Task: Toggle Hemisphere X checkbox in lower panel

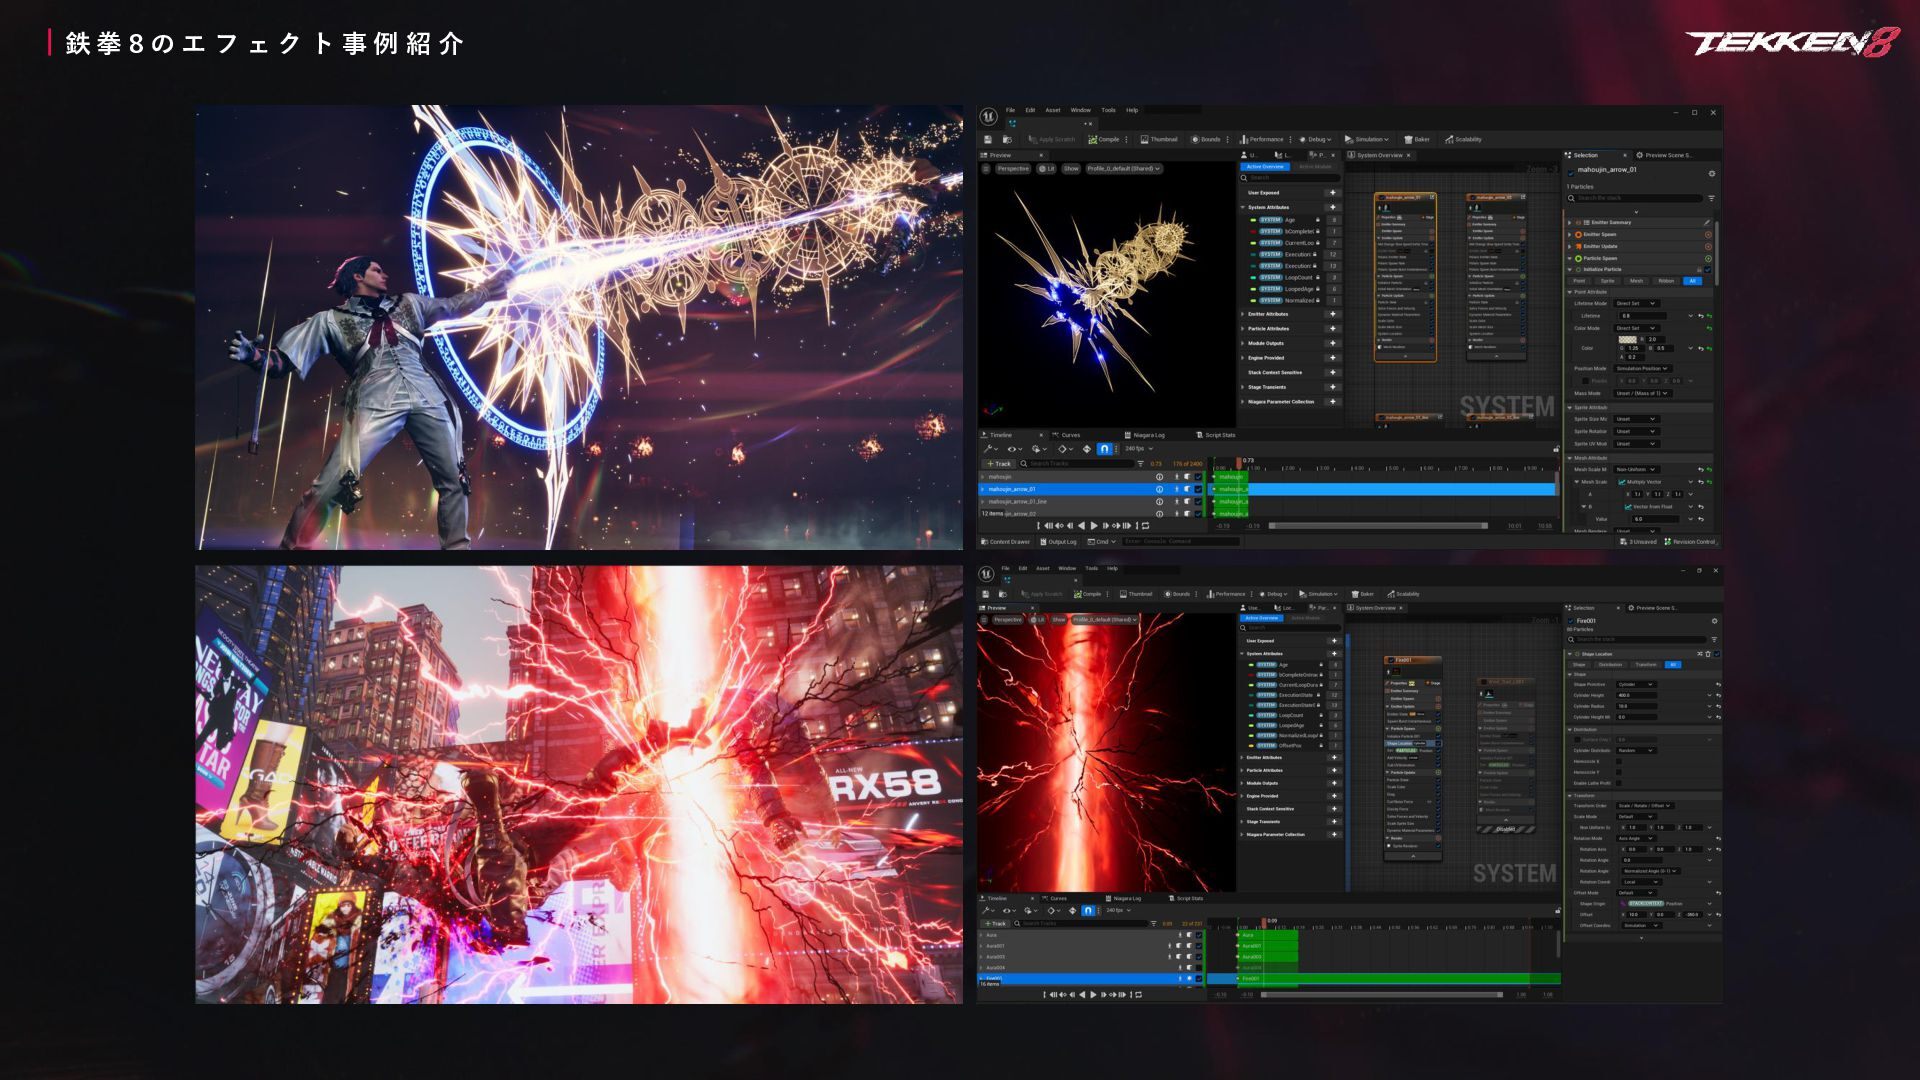Action: [x=1619, y=761]
